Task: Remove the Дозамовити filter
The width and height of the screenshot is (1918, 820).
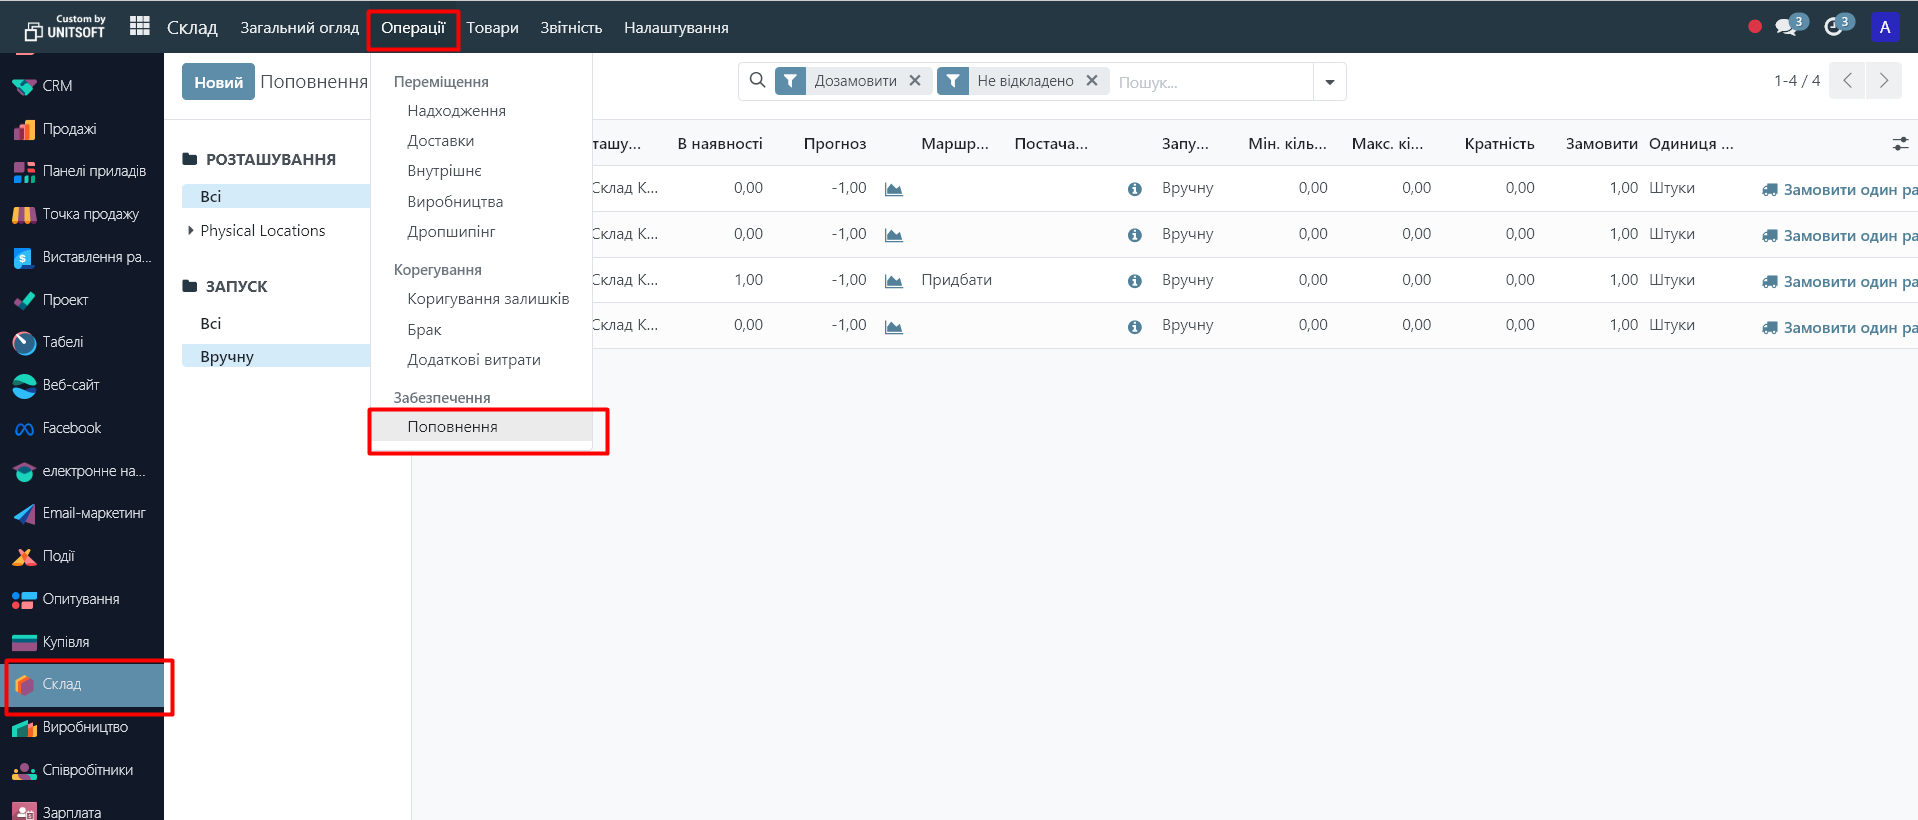Action: pyautogui.click(x=915, y=81)
